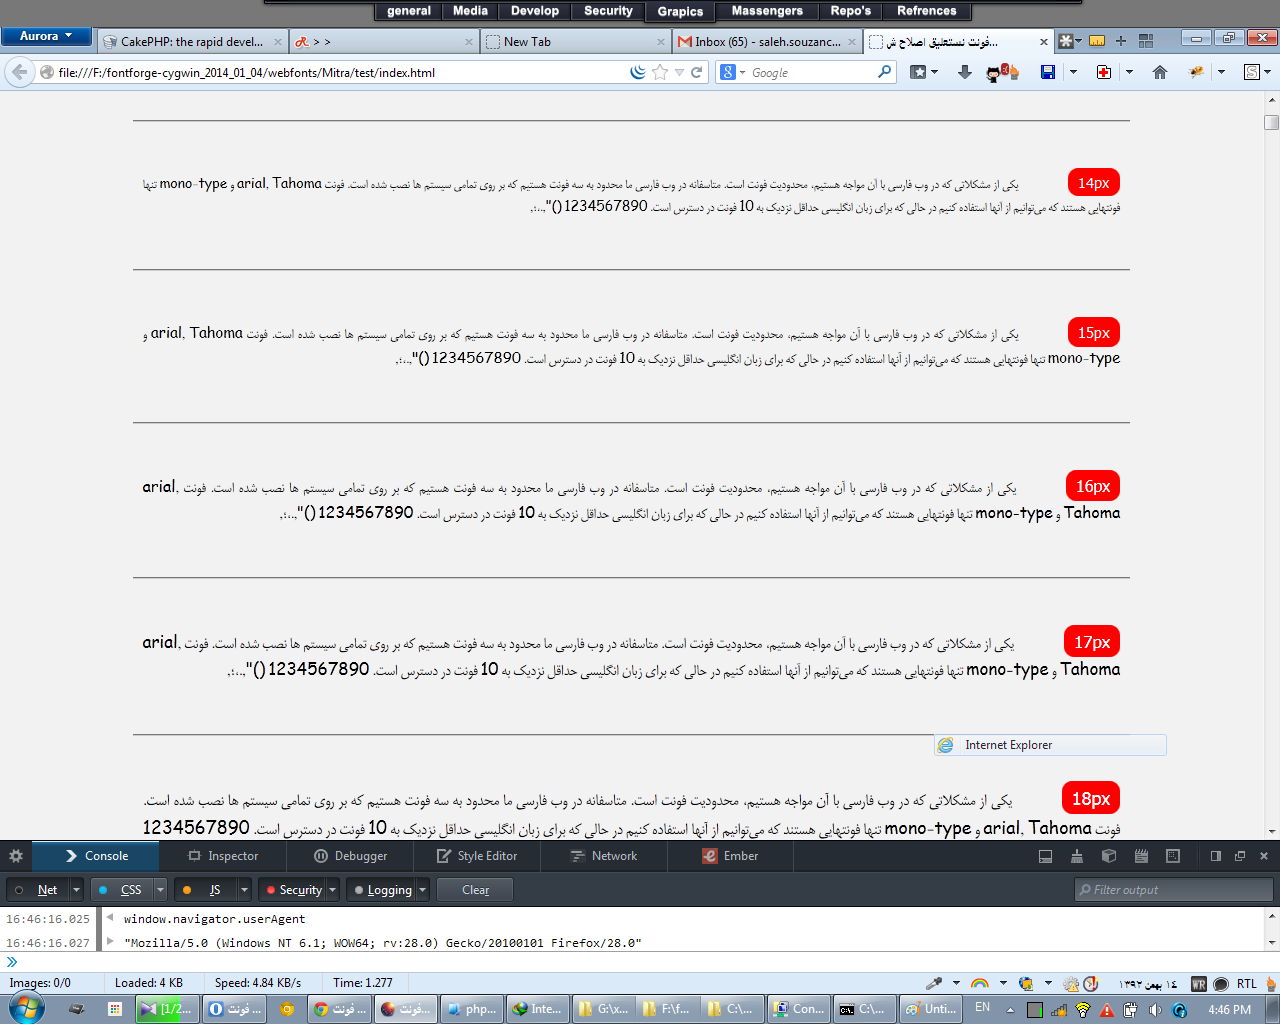Screen dimensions: 1280x1024
Task: Bookmark this page with the star icon
Action: click(x=660, y=72)
